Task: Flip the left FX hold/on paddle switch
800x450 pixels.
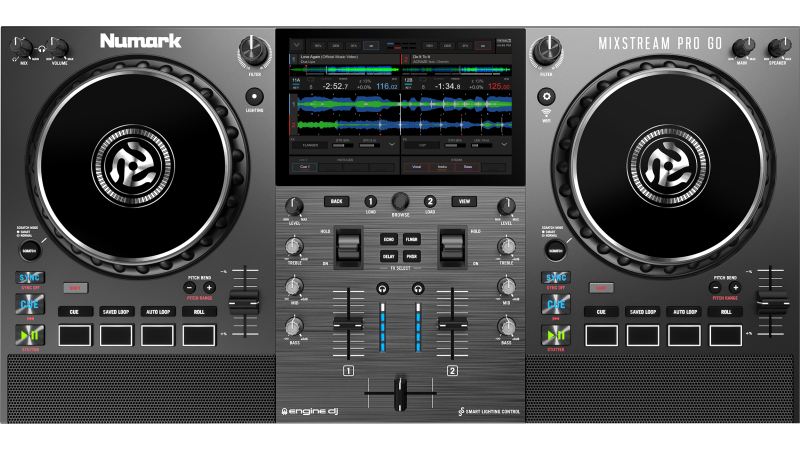Action: 348,246
